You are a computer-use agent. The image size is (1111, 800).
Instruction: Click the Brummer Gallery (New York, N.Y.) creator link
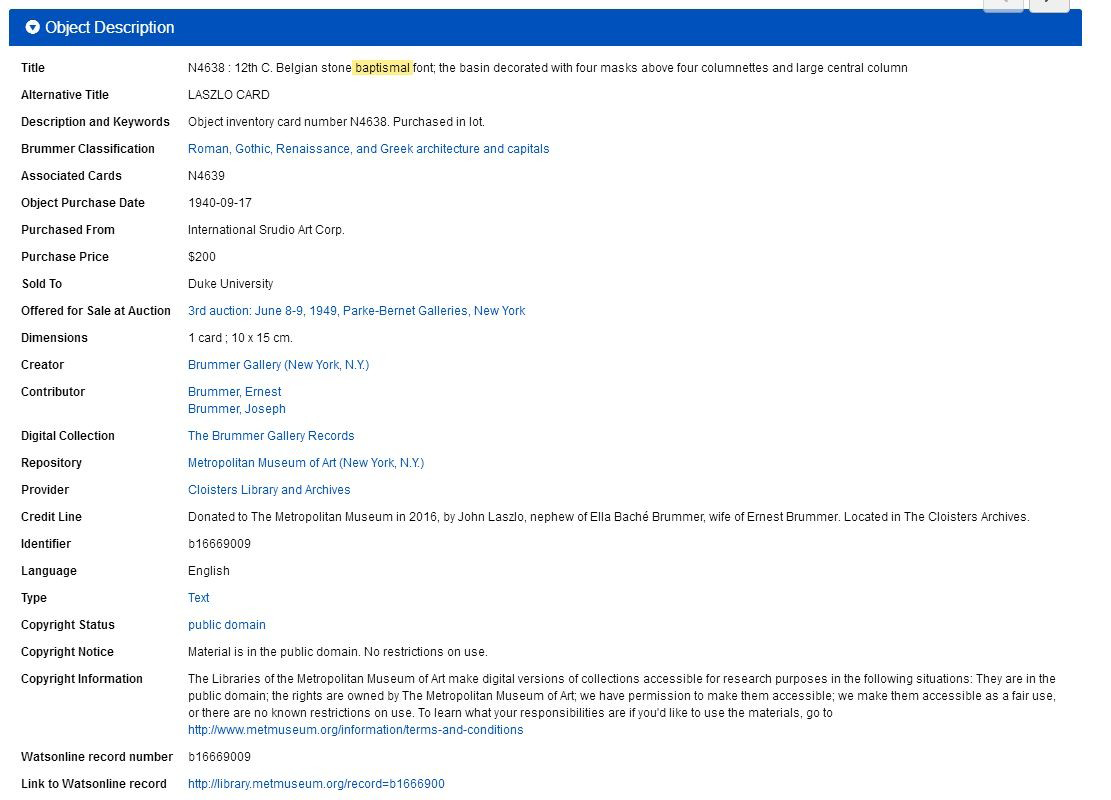[x=278, y=365]
